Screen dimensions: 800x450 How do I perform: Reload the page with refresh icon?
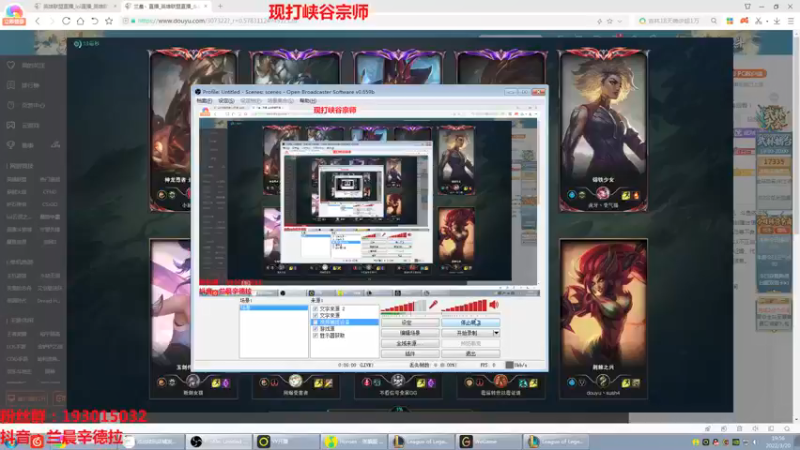coord(66,21)
